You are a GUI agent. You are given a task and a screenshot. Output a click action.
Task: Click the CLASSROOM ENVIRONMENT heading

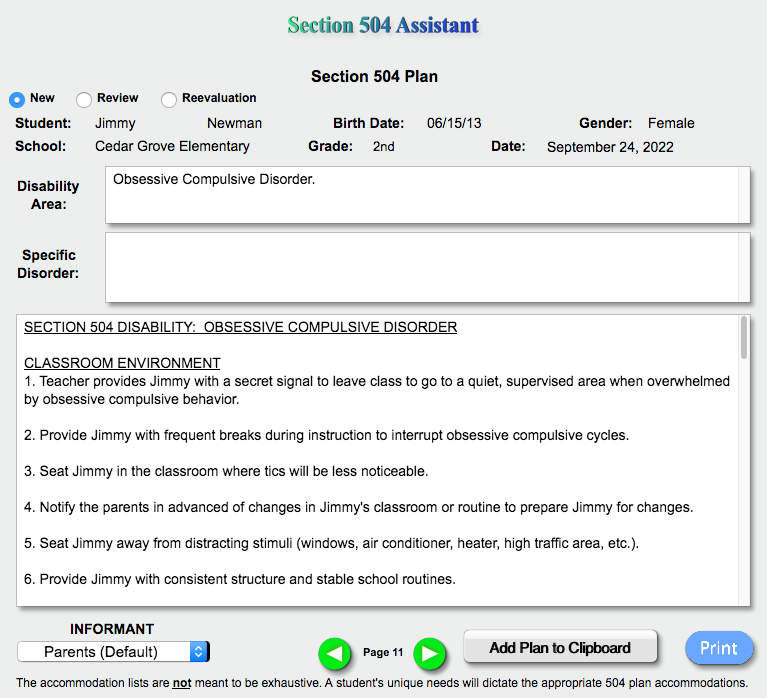click(122, 363)
